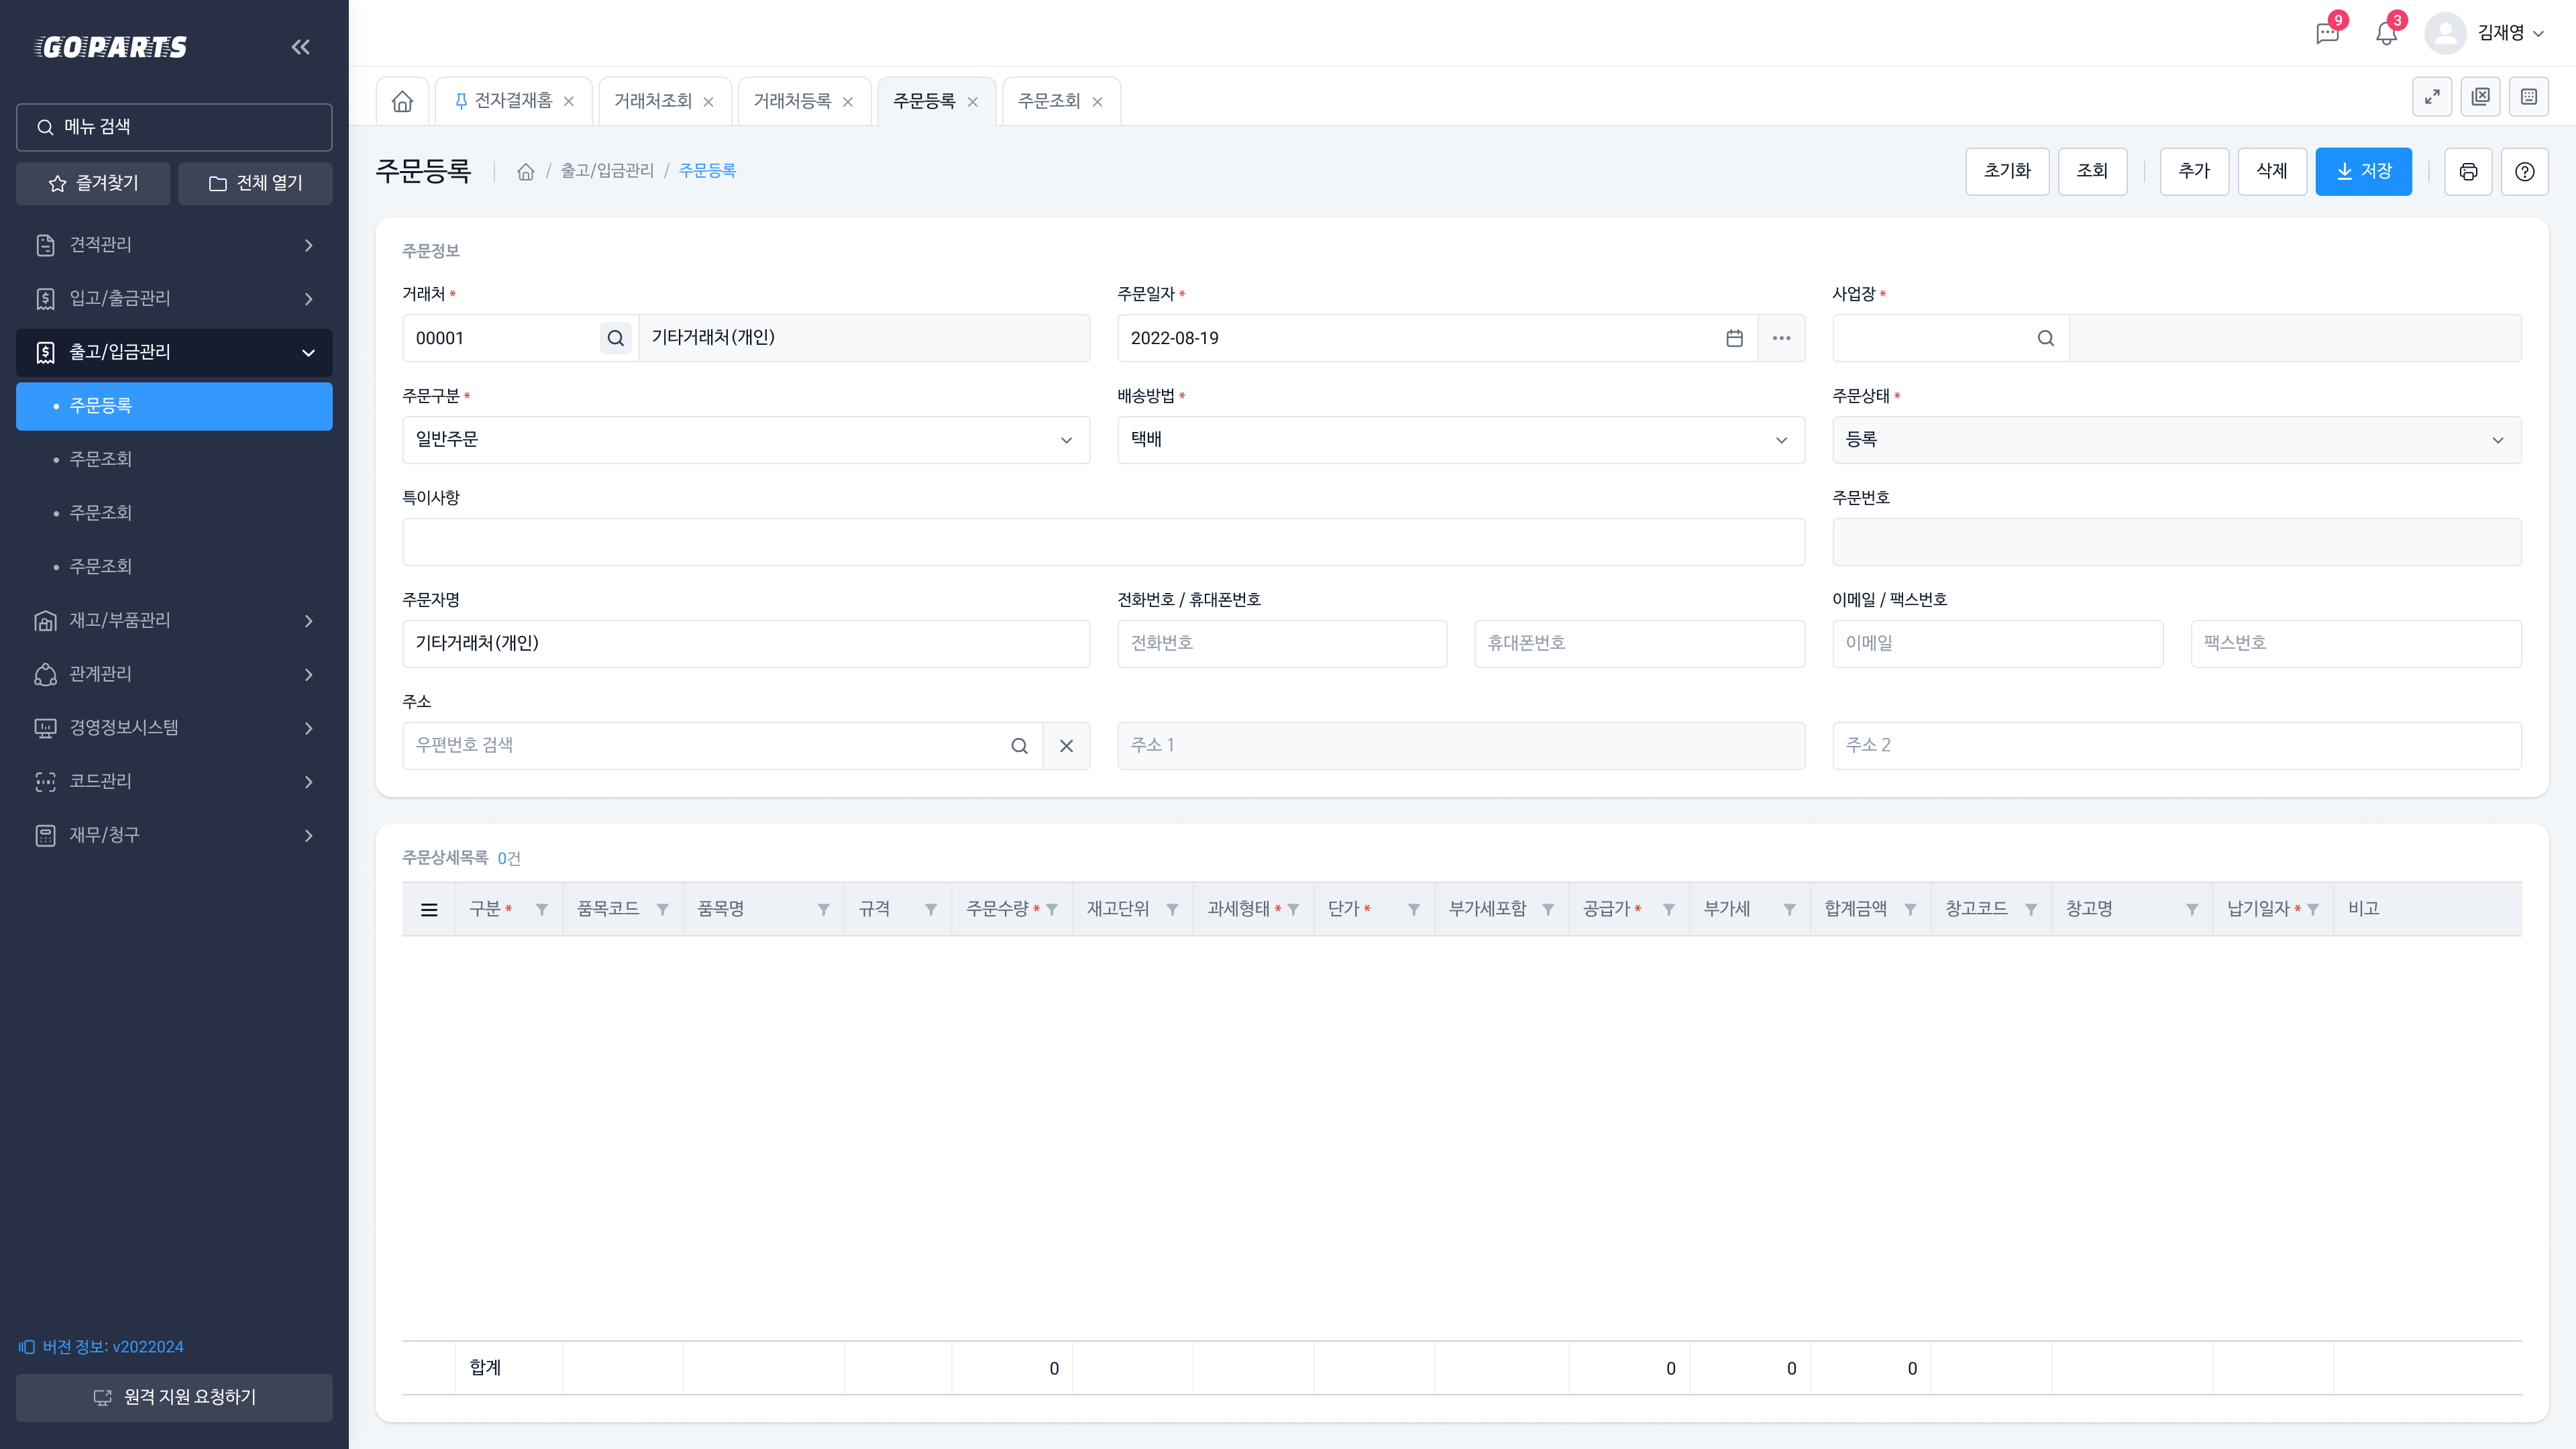Click the 거래처 search magnifier icon
Viewport: 2576px width, 1449px height.
[616, 339]
